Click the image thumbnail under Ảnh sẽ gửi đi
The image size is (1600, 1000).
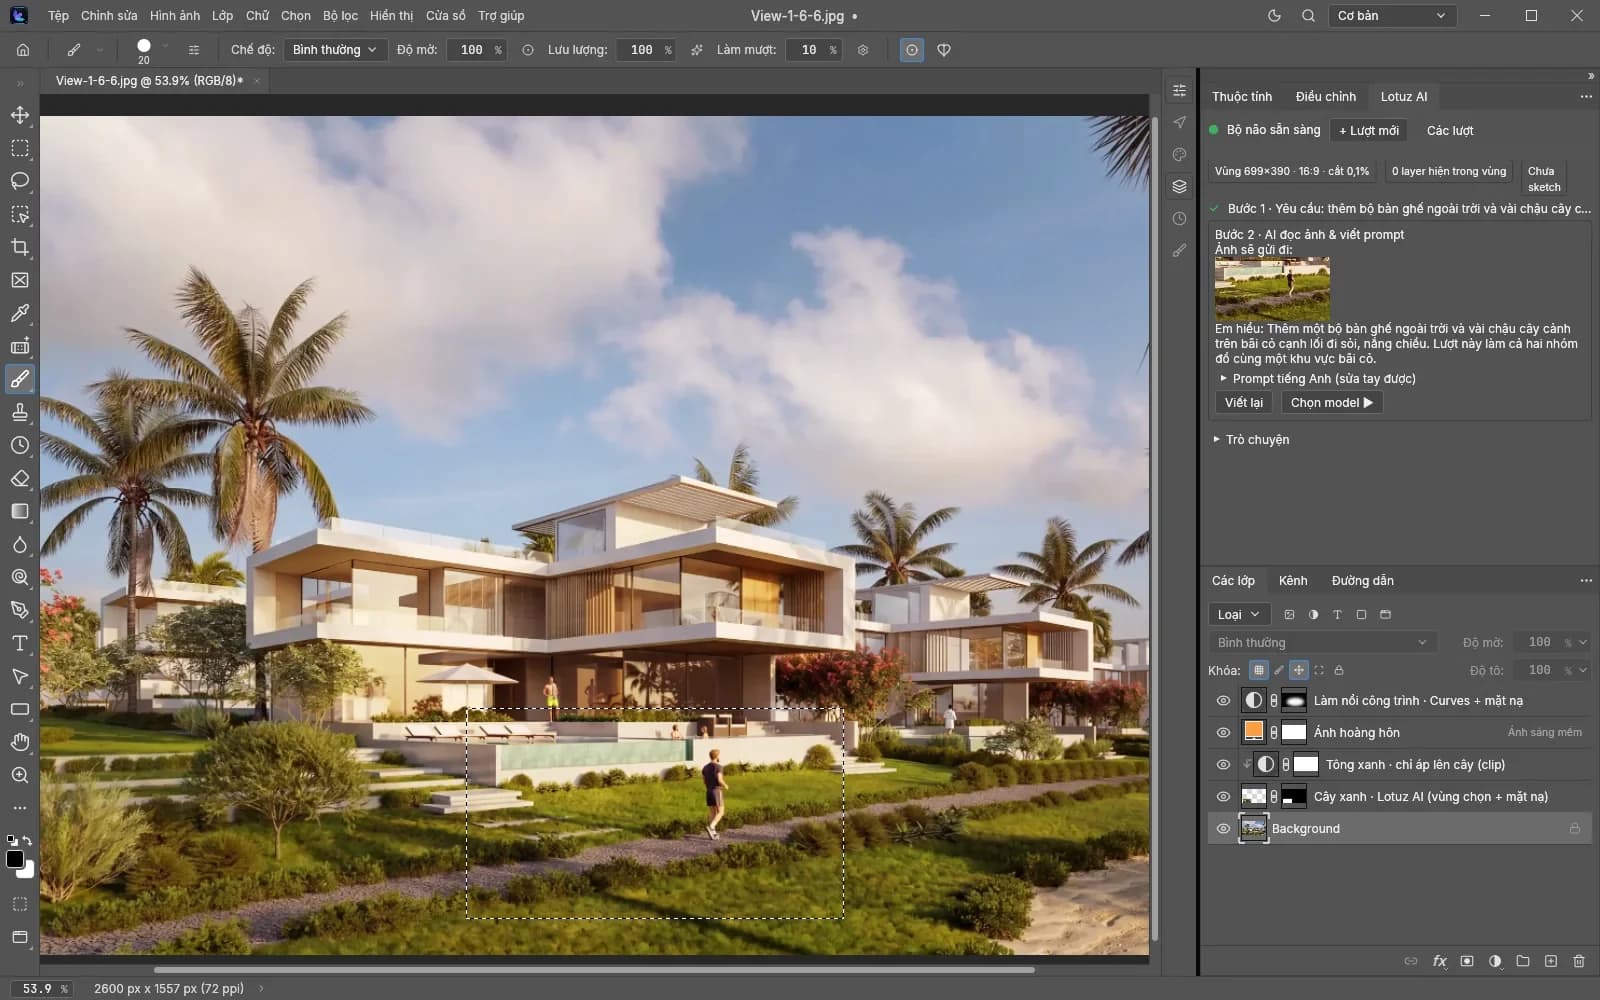1272,289
